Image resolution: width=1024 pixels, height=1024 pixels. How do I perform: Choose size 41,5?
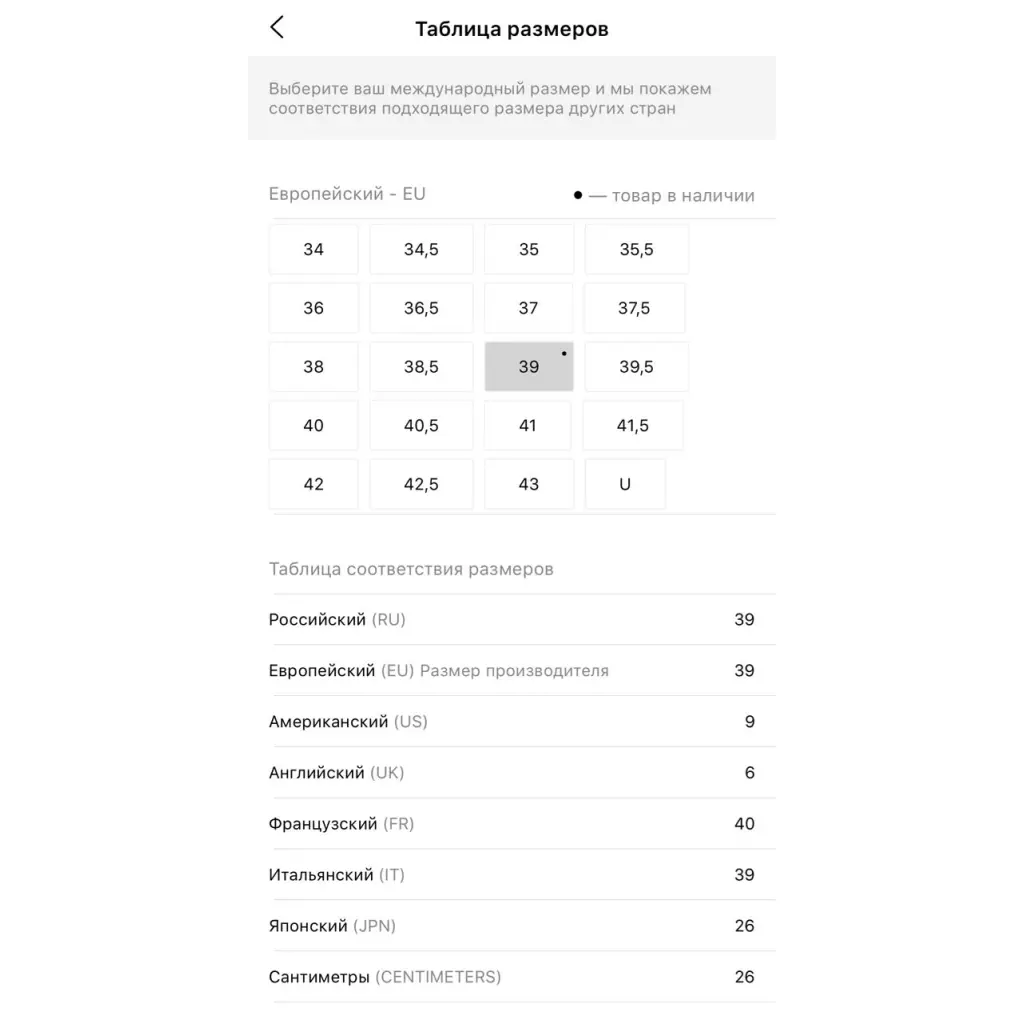[x=633, y=426]
